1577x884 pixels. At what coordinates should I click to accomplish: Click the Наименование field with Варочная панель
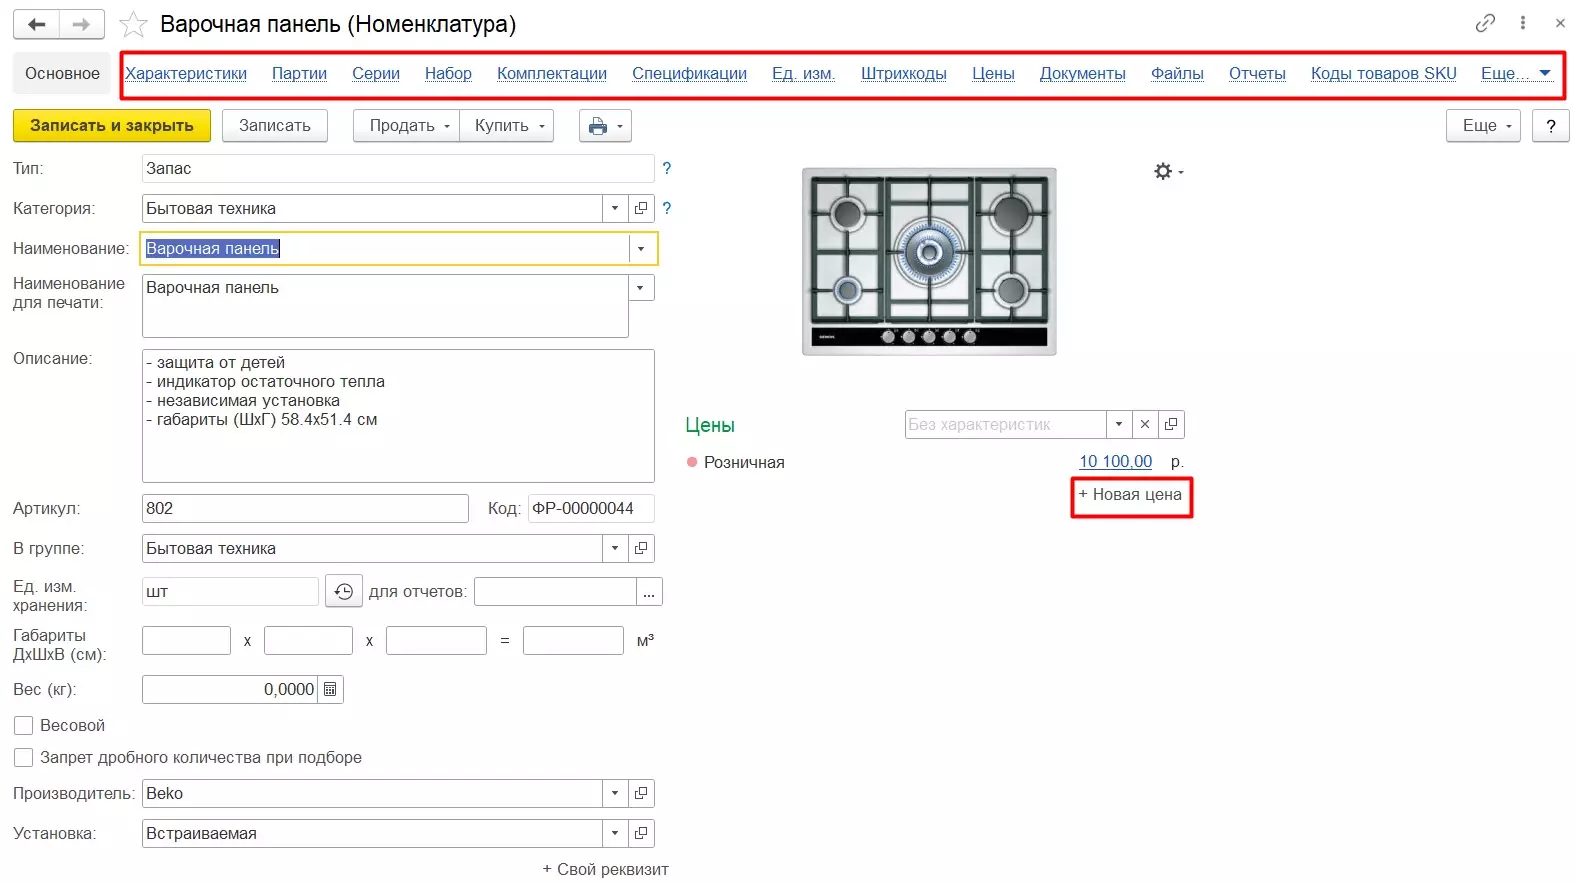point(384,248)
